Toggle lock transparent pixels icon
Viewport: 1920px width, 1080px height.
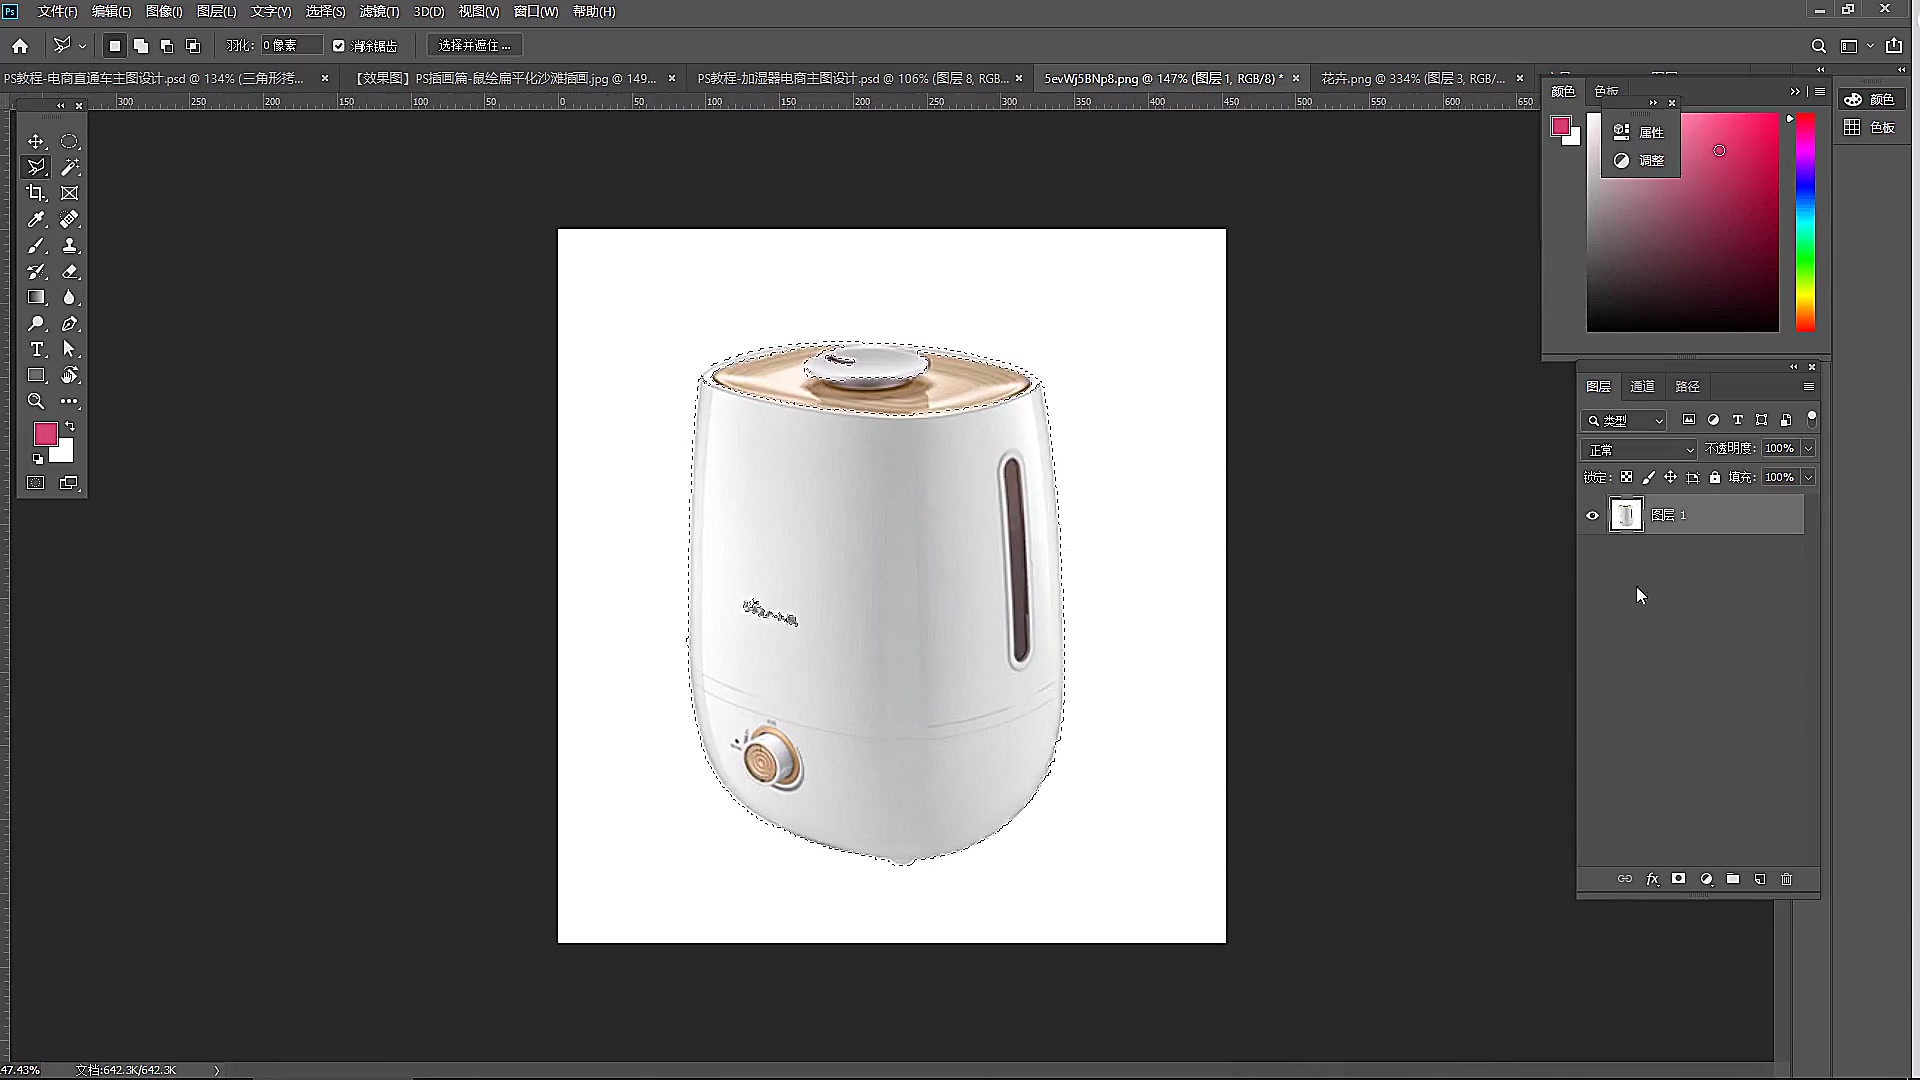1627,478
